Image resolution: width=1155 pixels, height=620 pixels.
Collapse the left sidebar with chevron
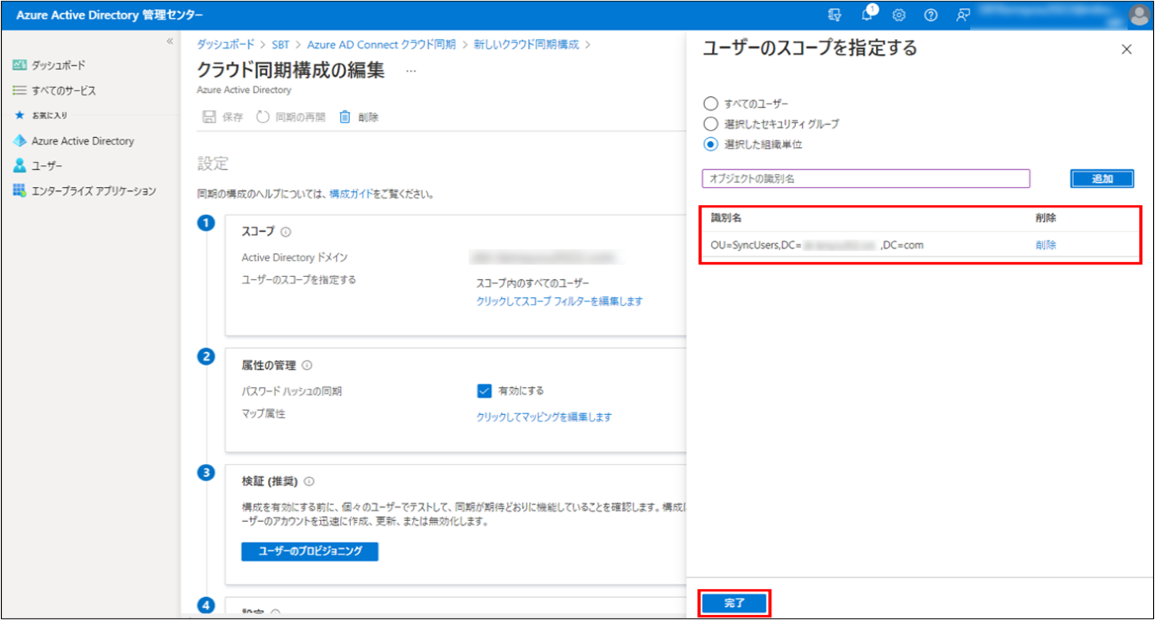(169, 41)
